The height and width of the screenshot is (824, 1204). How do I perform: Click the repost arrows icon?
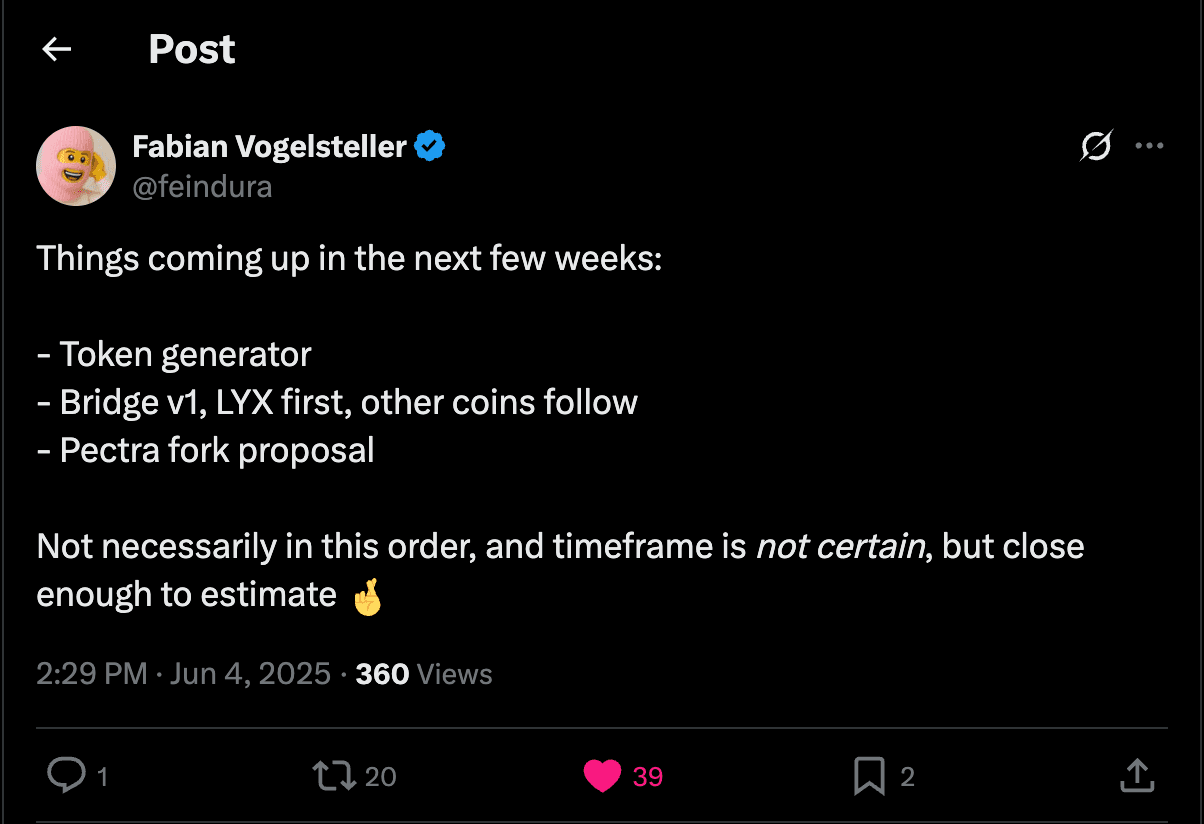pyautogui.click(x=333, y=776)
